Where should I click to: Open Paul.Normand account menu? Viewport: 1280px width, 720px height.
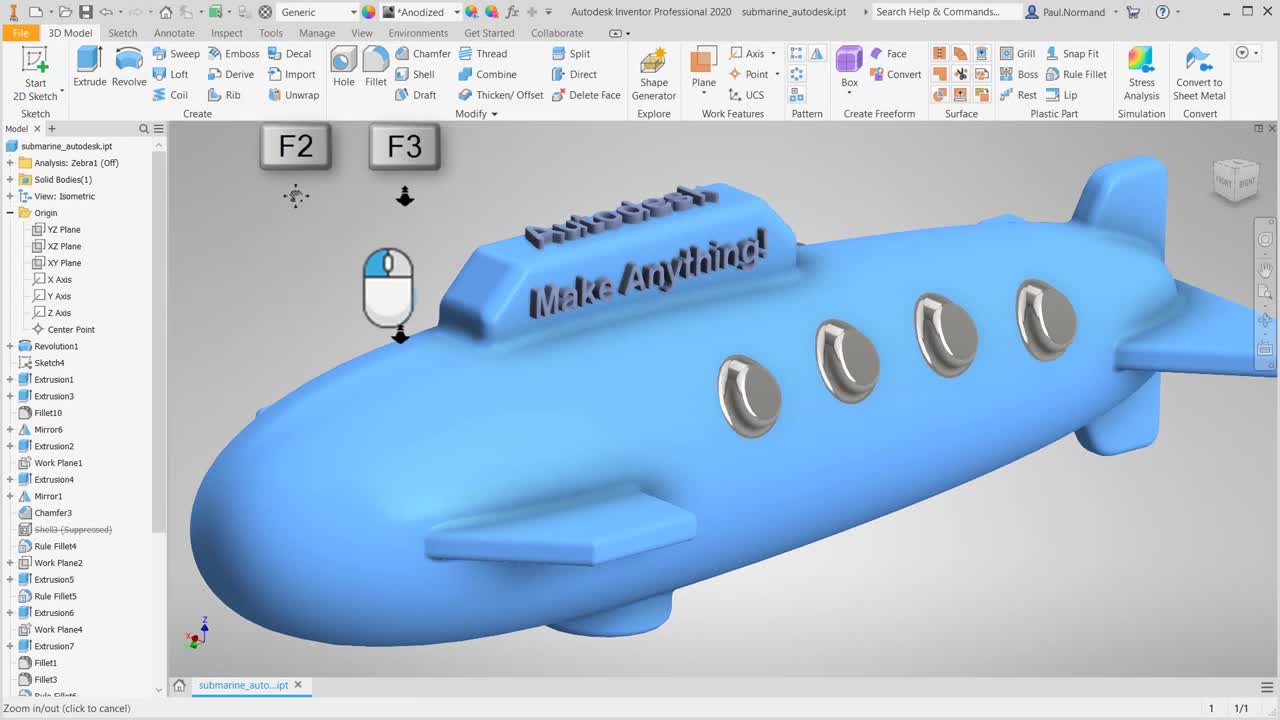click(1075, 12)
